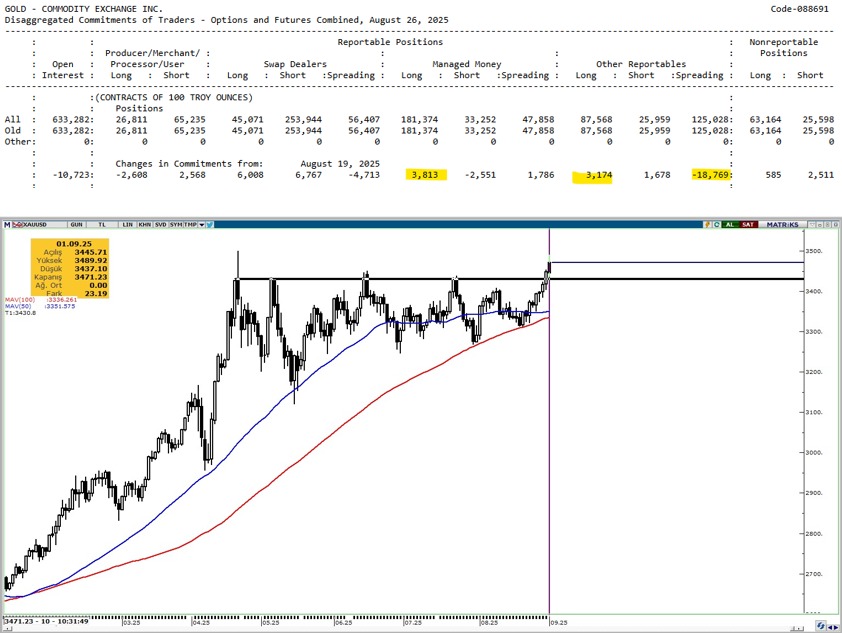Toggle the KHN button in chart toolbar
Image resolution: width=842 pixels, height=633 pixels.
coord(145,224)
